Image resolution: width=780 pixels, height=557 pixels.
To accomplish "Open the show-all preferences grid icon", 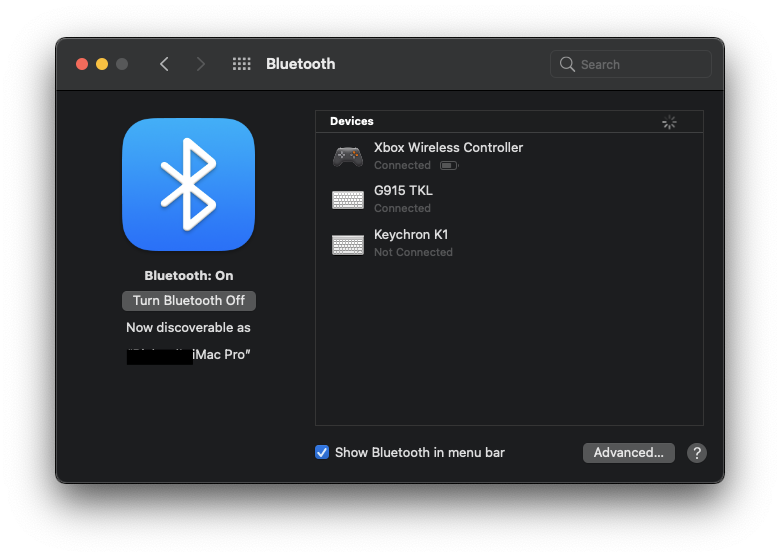I will (241, 64).
